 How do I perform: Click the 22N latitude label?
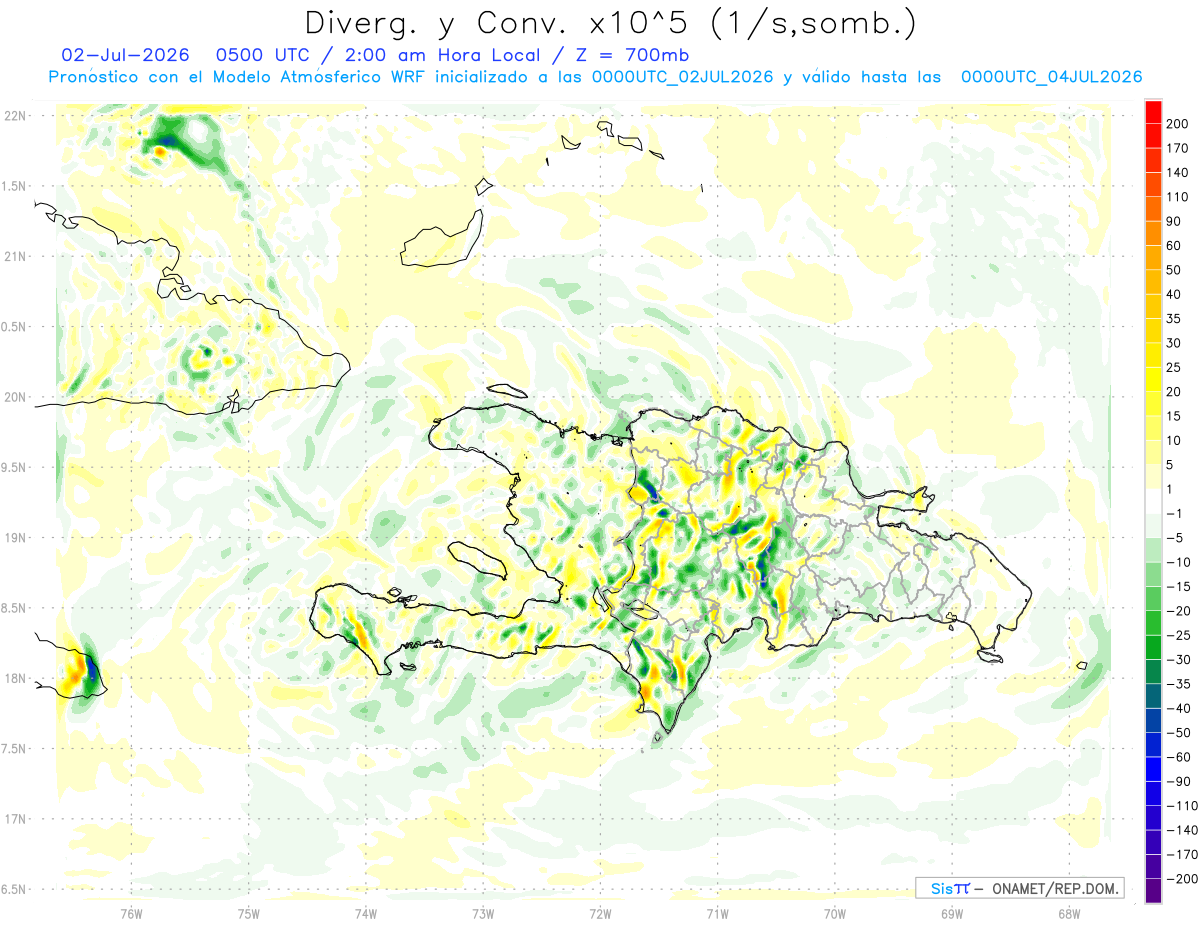(14, 116)
